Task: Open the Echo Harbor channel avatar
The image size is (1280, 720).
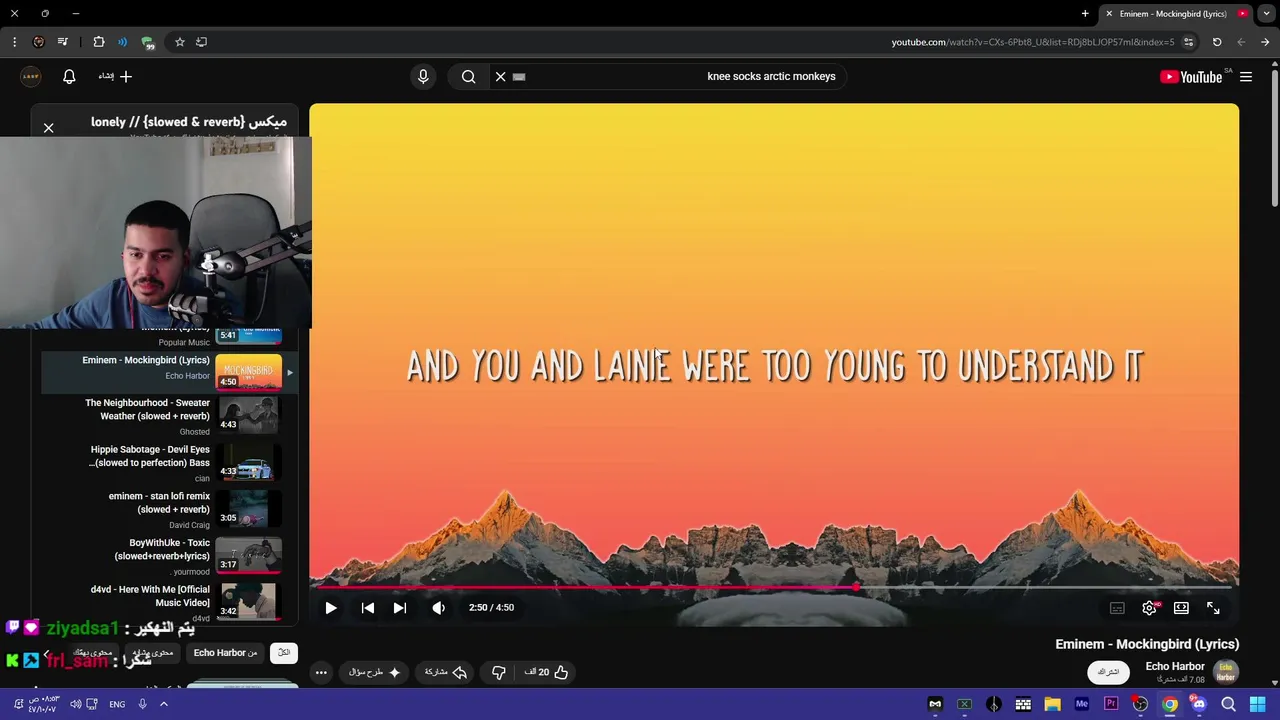Action: pos(1225,672)
